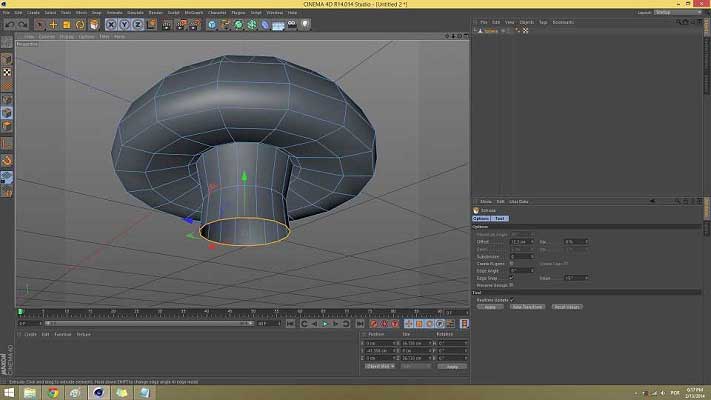Add a cube primitive from toolbar
Image resolution: width=711 pixels, height=400 pixels.
point(213,24)
